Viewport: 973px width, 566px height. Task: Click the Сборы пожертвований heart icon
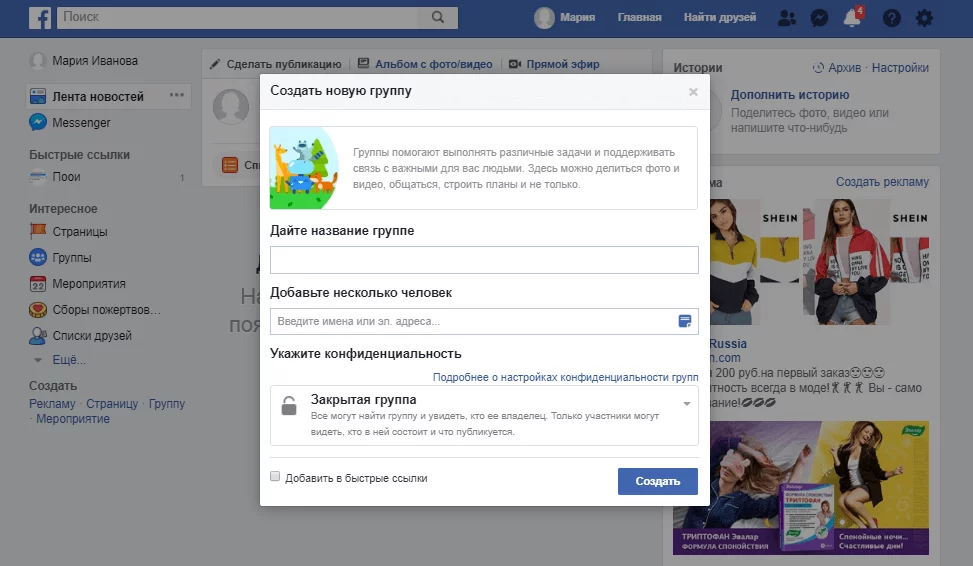click(x=38, y=310)
